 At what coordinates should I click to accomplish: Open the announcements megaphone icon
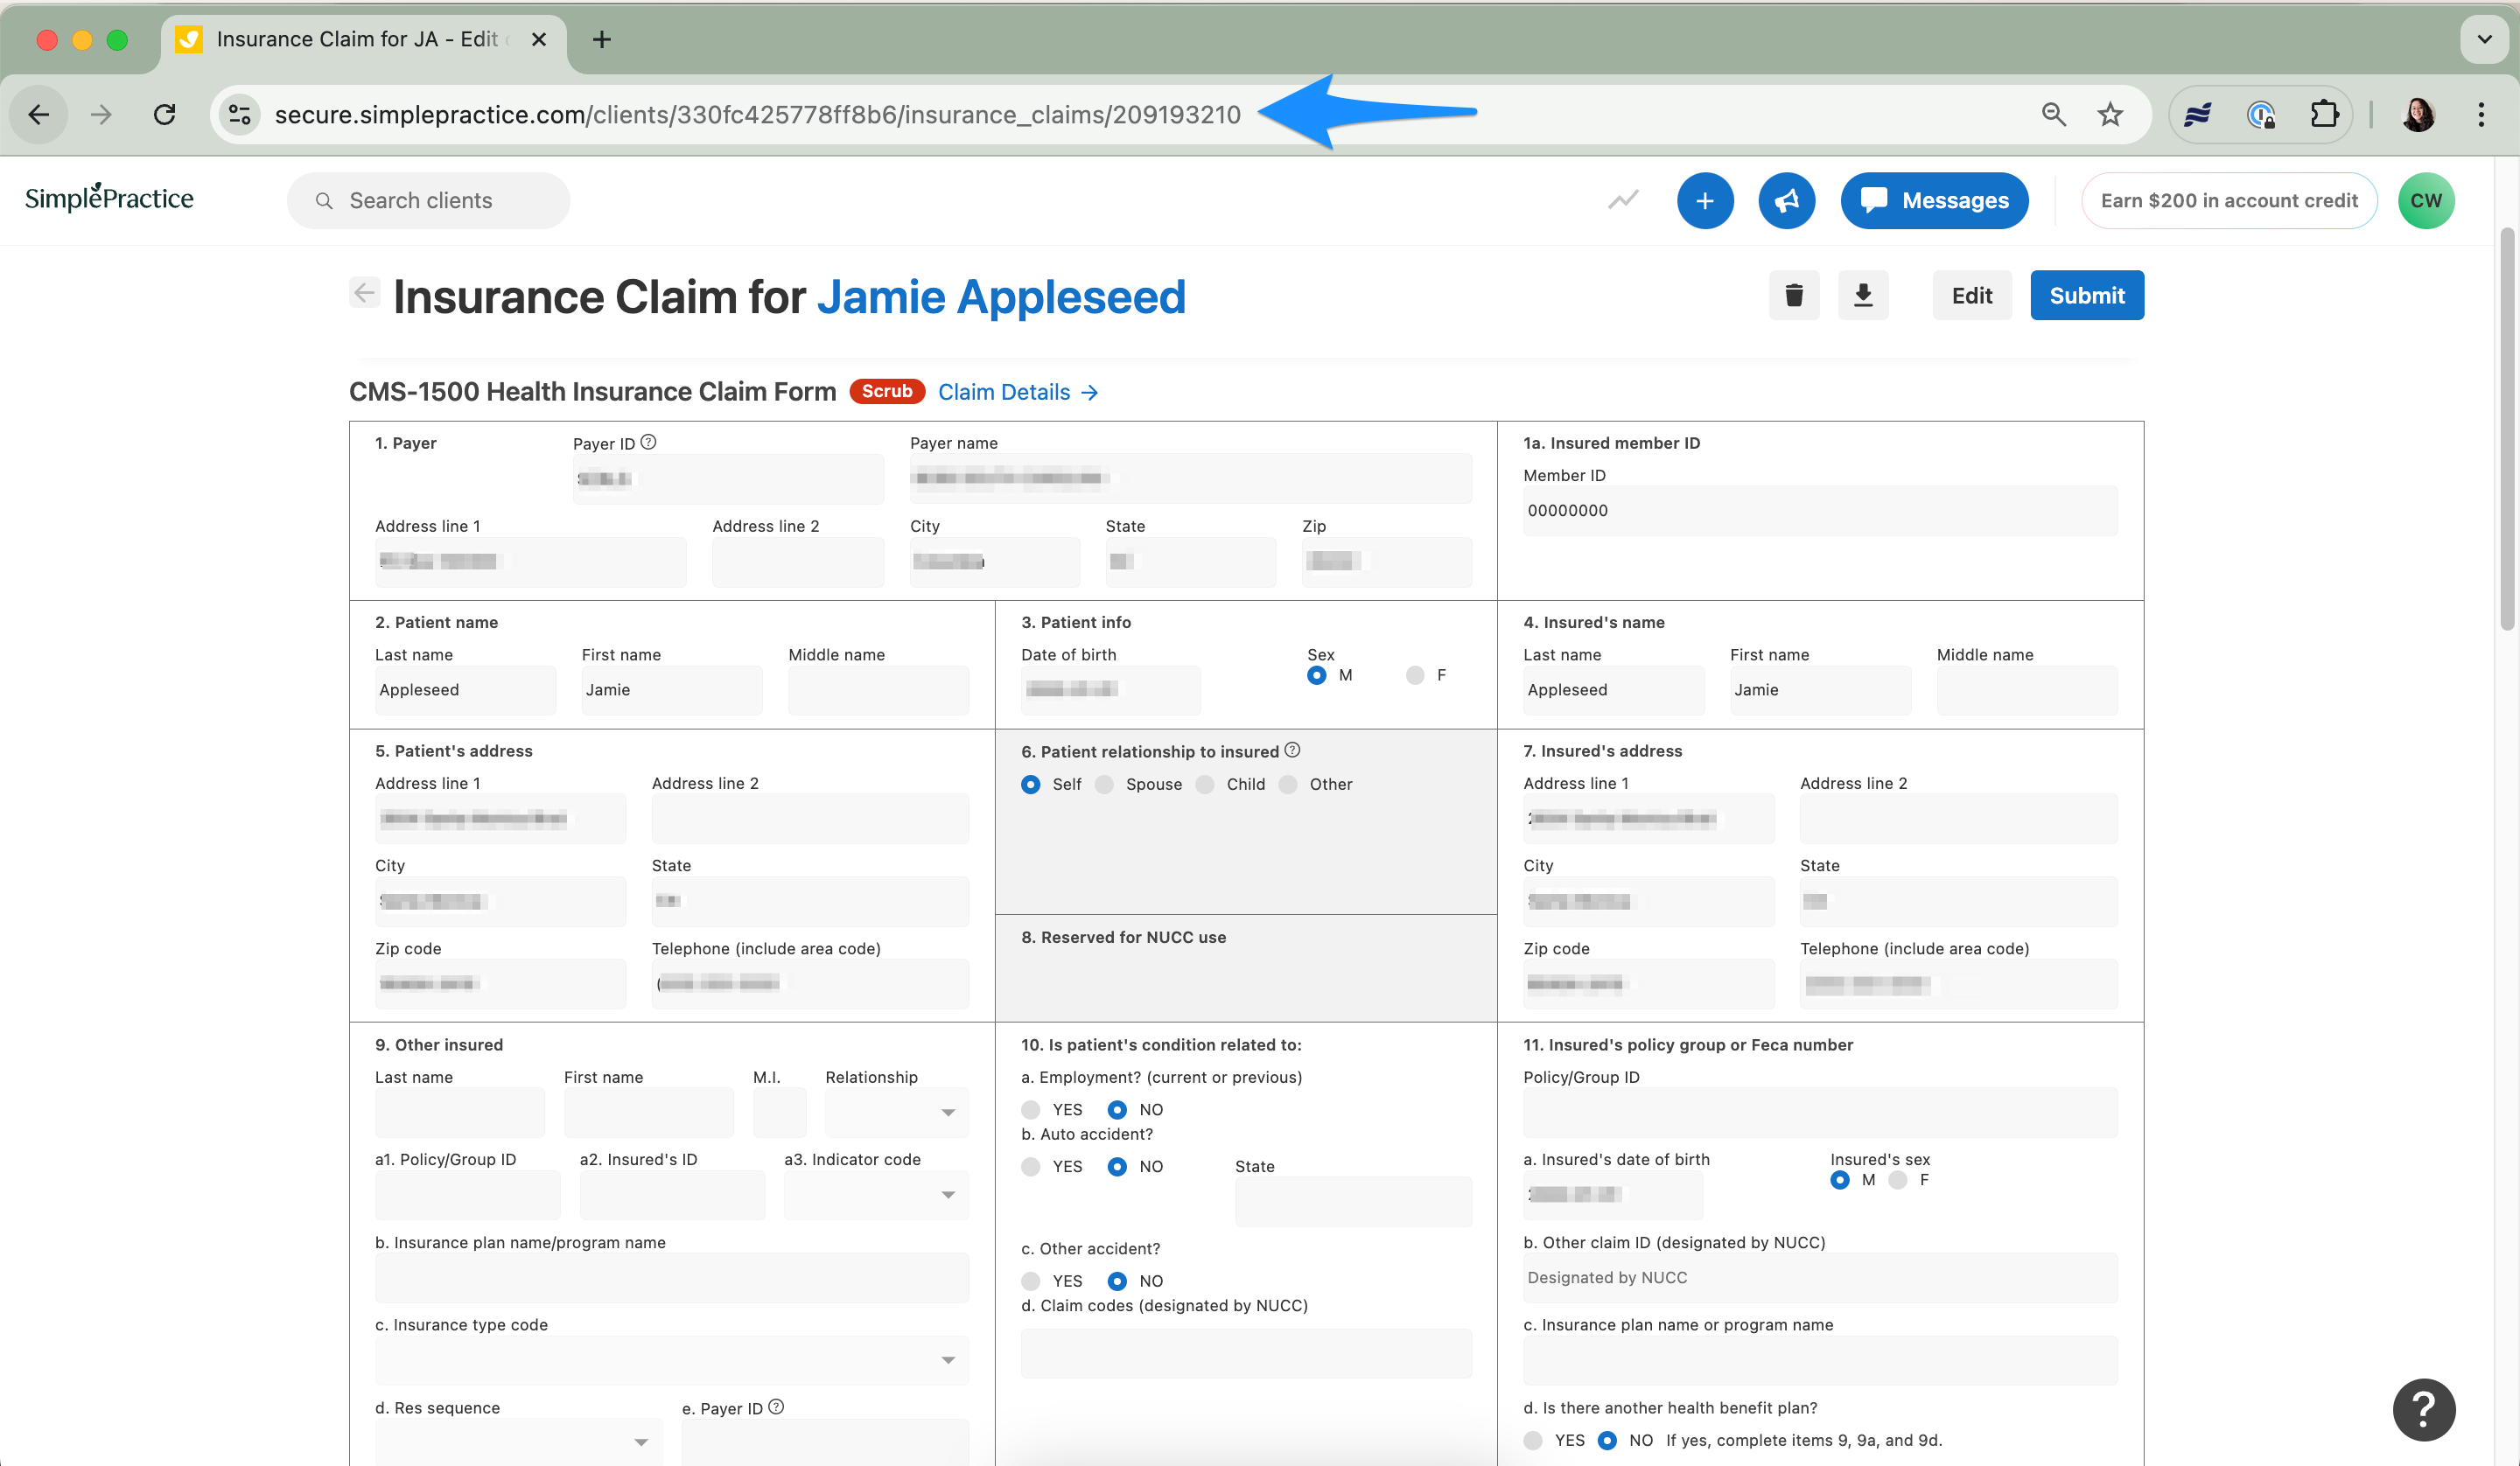(1787, 200)
